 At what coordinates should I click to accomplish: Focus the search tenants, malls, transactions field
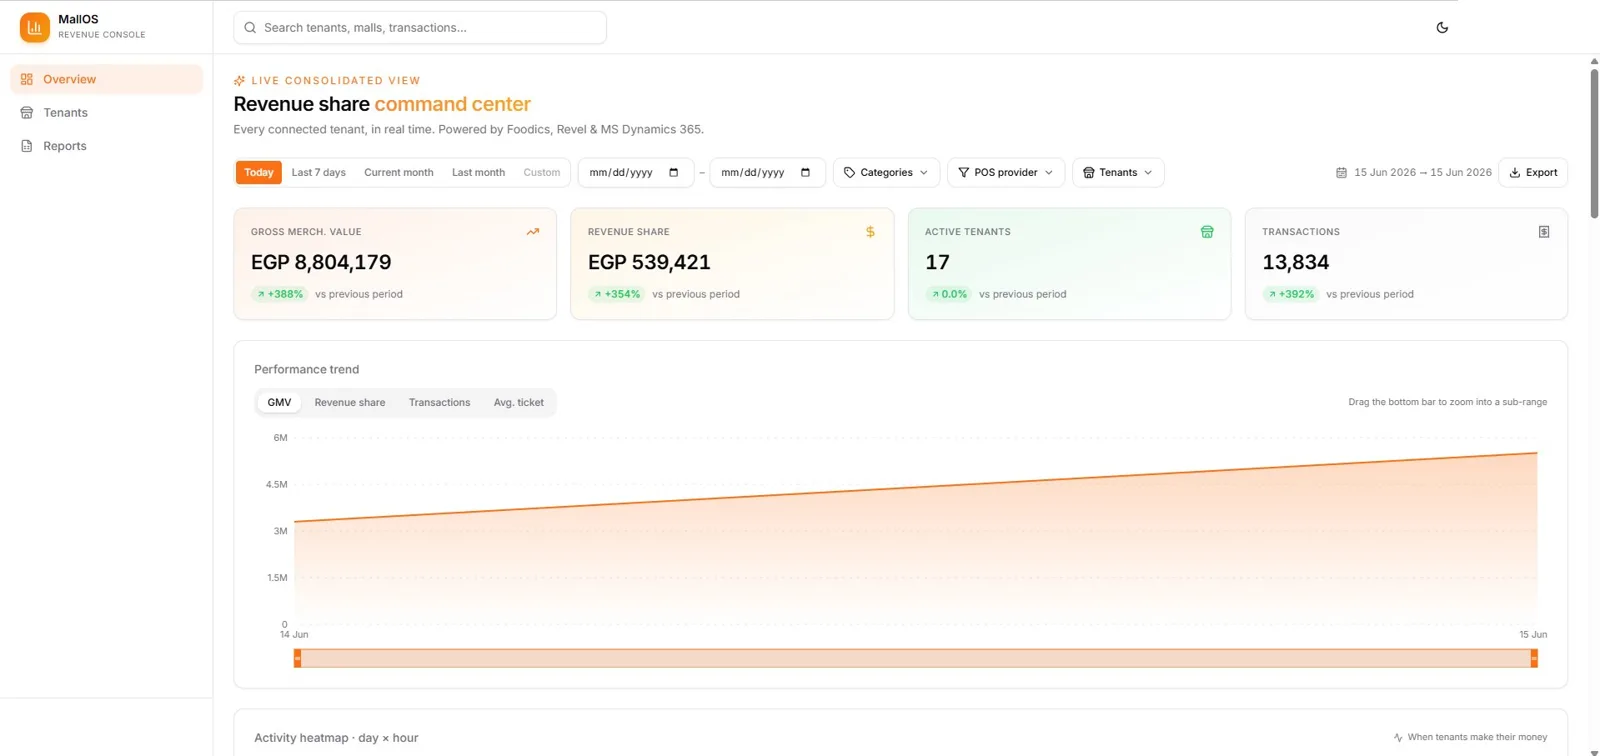click(420, 28)
